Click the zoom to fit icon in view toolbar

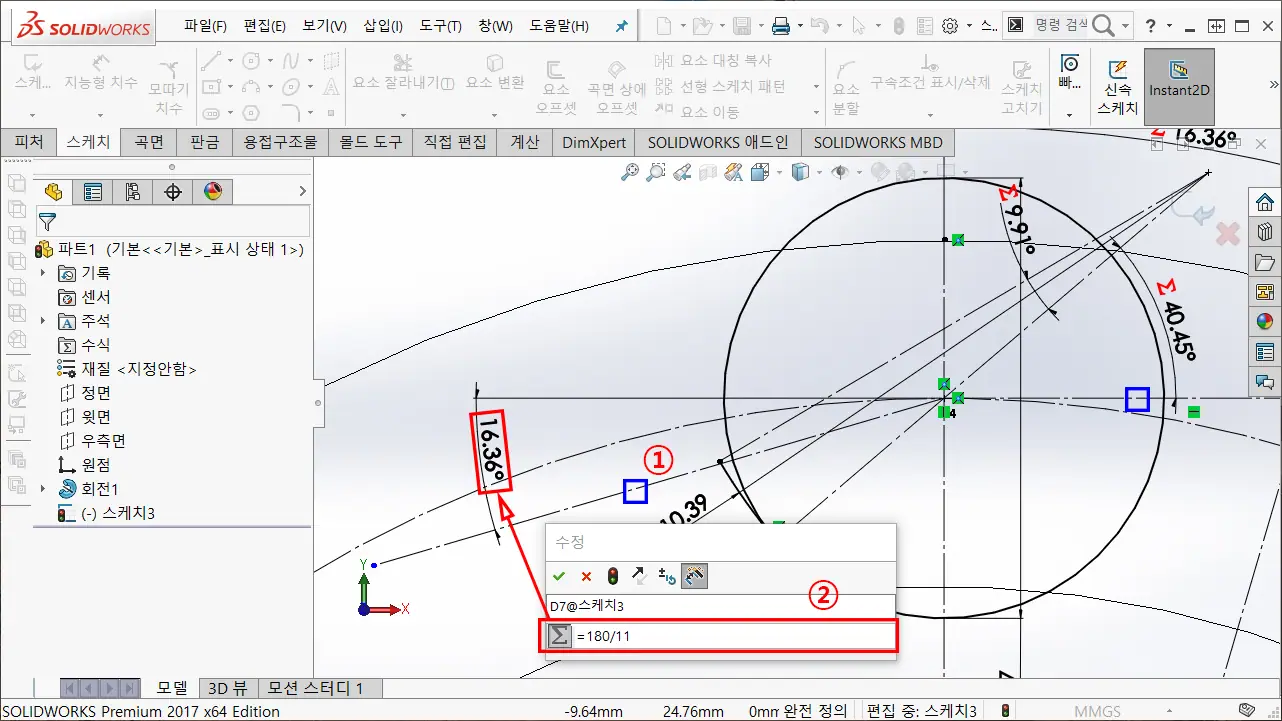pos(630,173)
